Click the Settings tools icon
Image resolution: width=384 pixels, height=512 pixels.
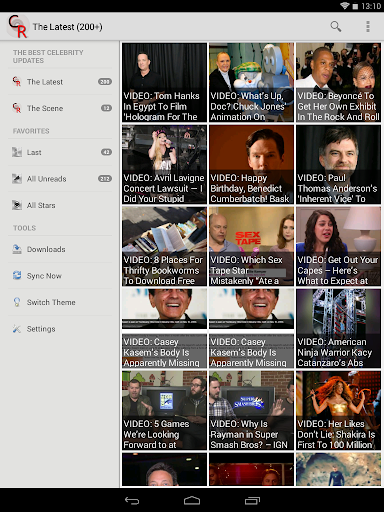coord(17,329)
